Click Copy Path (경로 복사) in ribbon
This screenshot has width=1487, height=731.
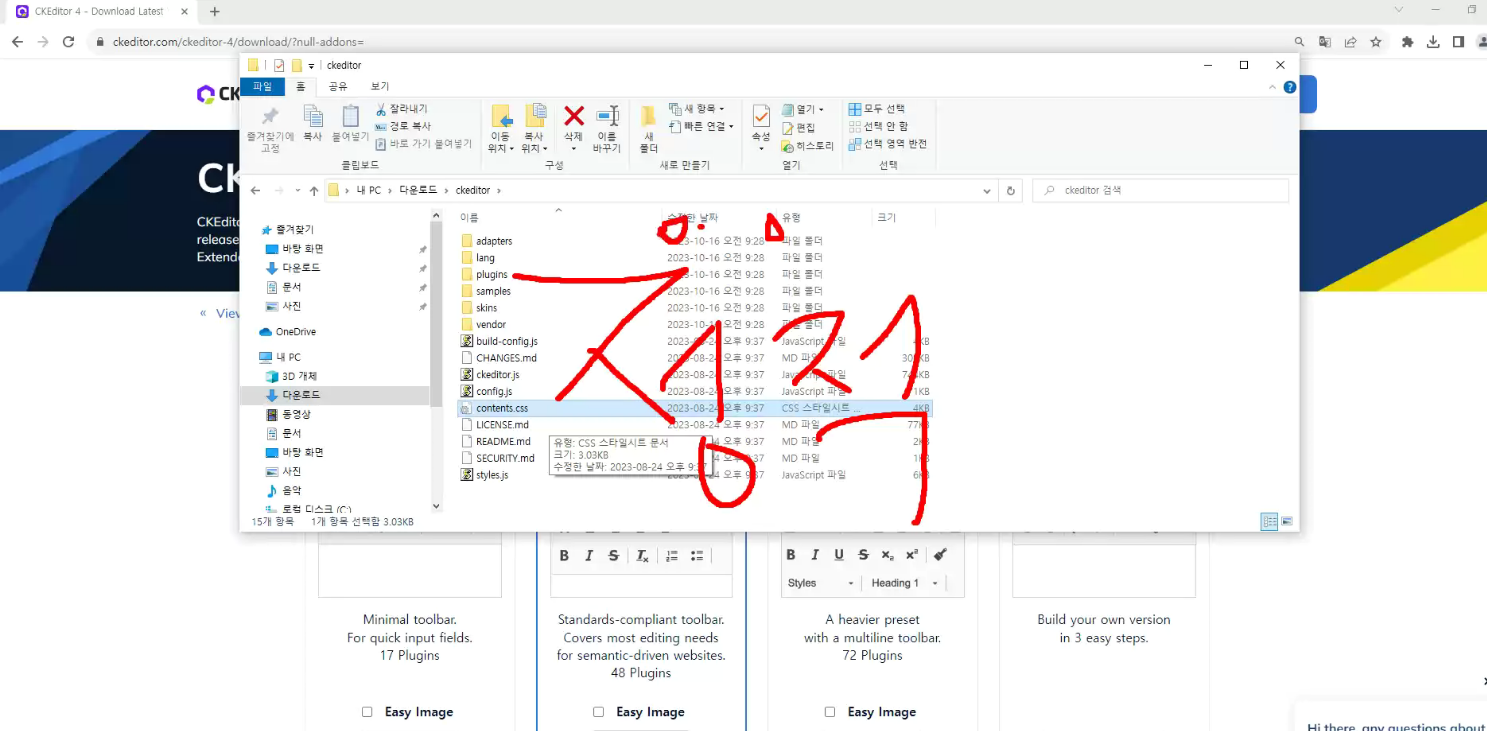403,126
